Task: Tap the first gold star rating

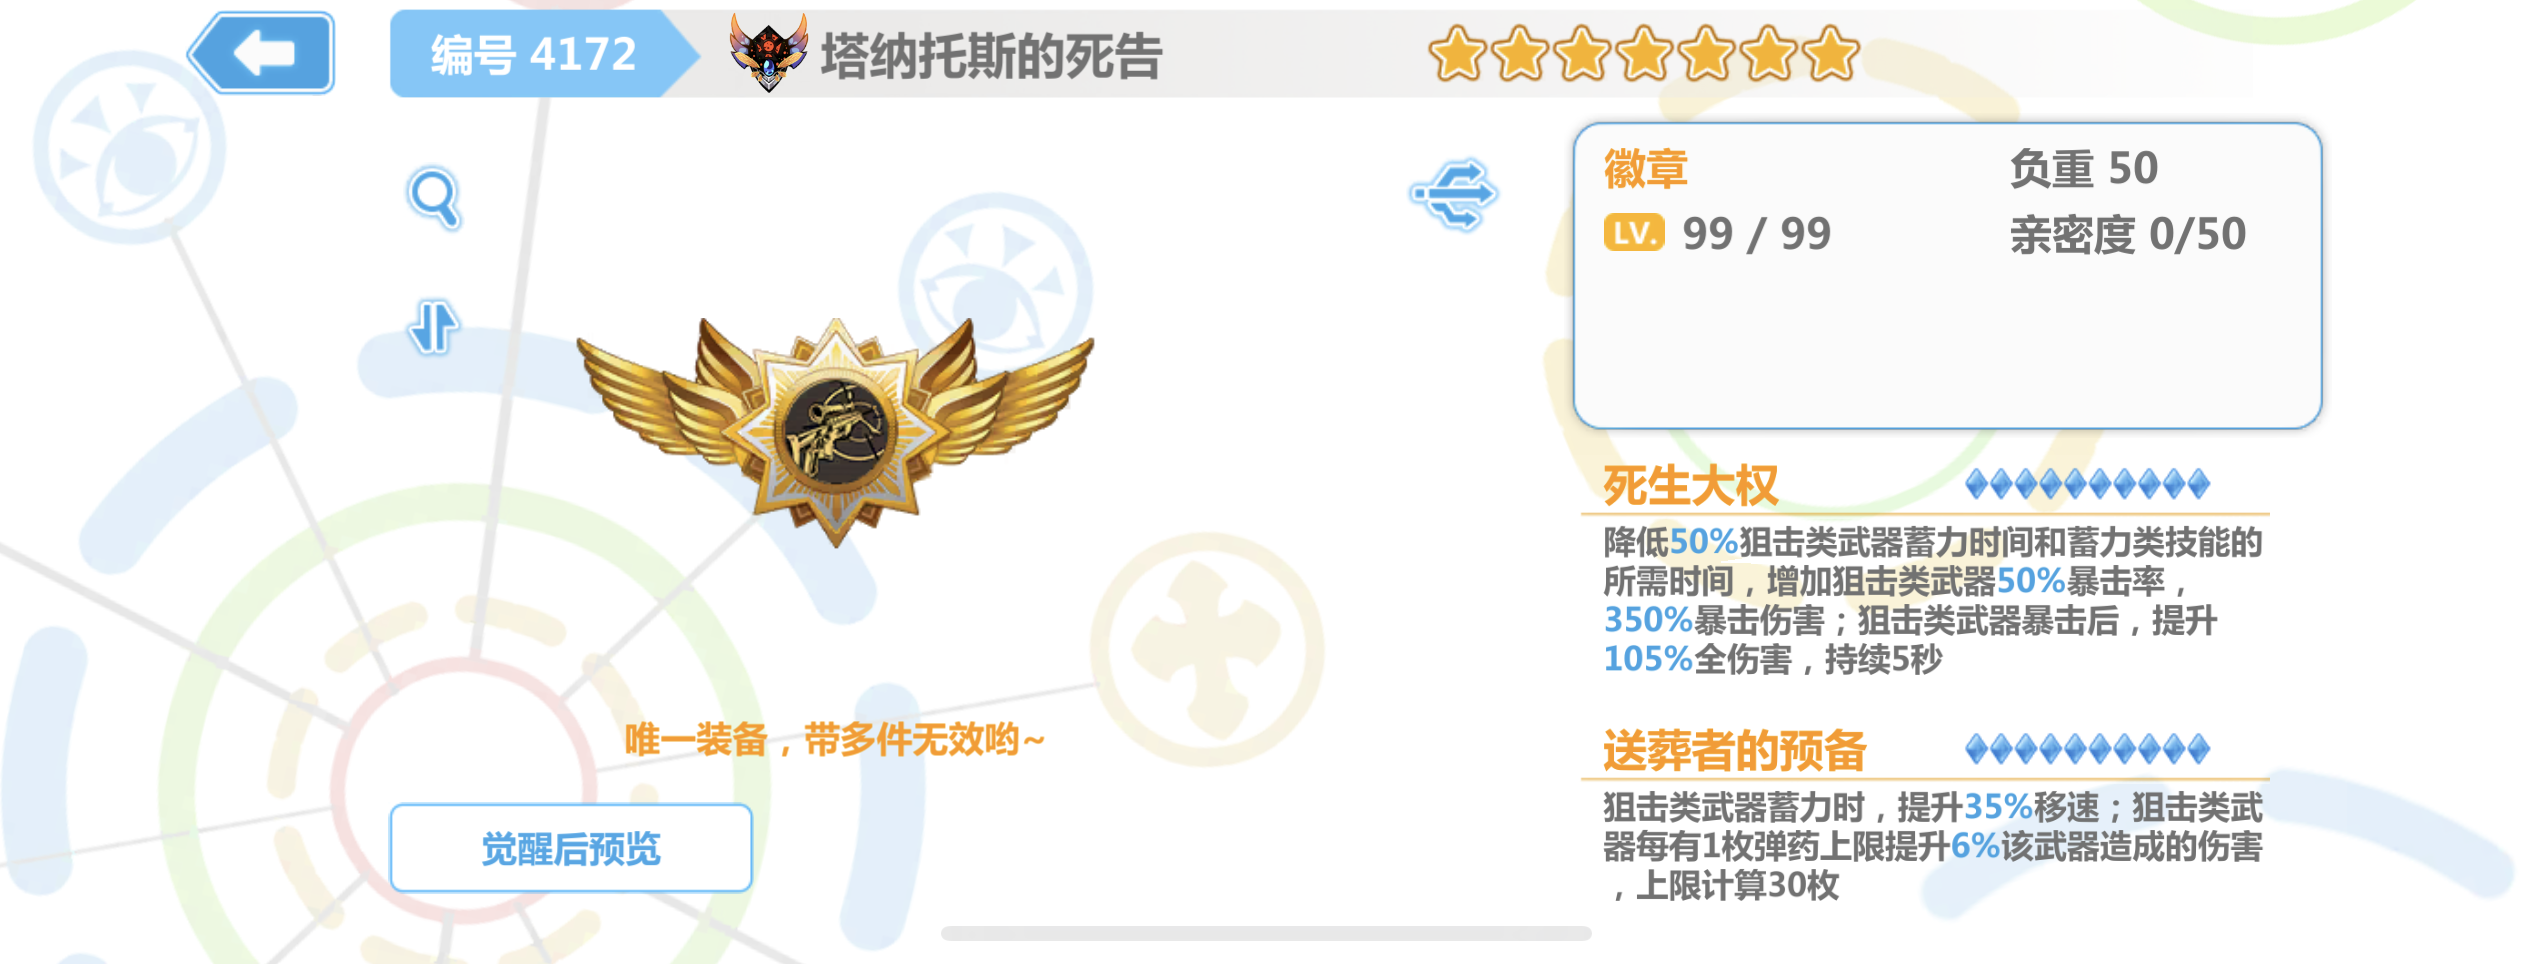Action: pos(1457,54)
